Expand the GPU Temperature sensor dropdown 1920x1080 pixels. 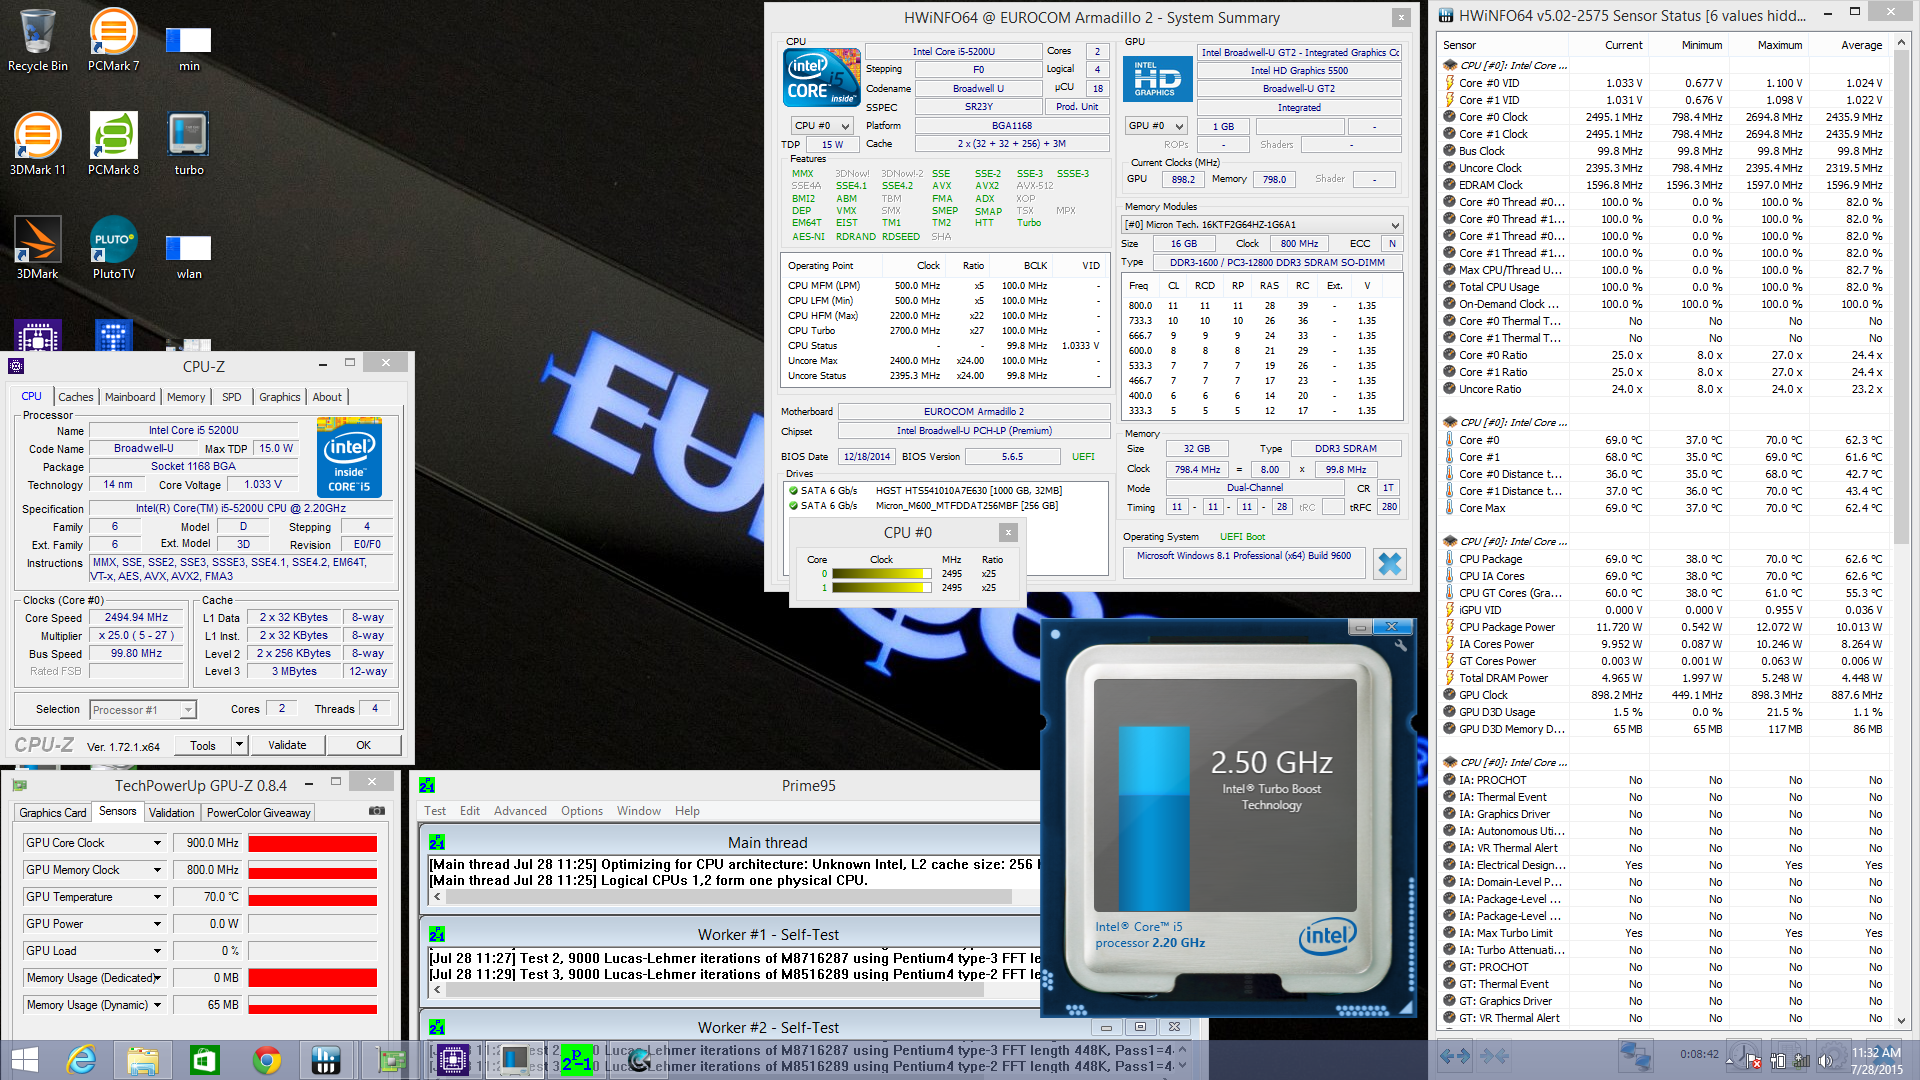coord(157,897)
